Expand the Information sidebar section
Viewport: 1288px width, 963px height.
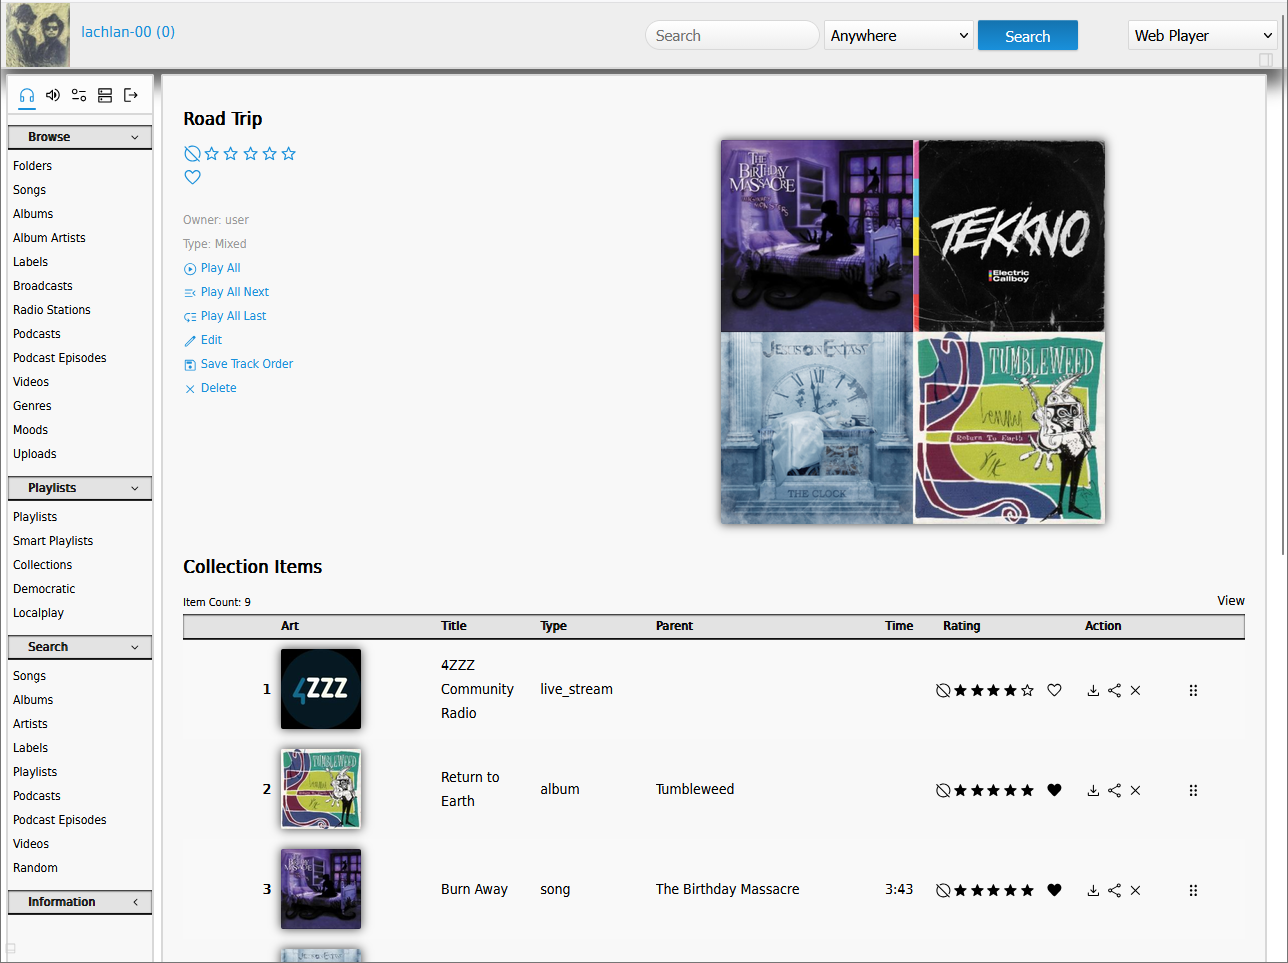80,902
